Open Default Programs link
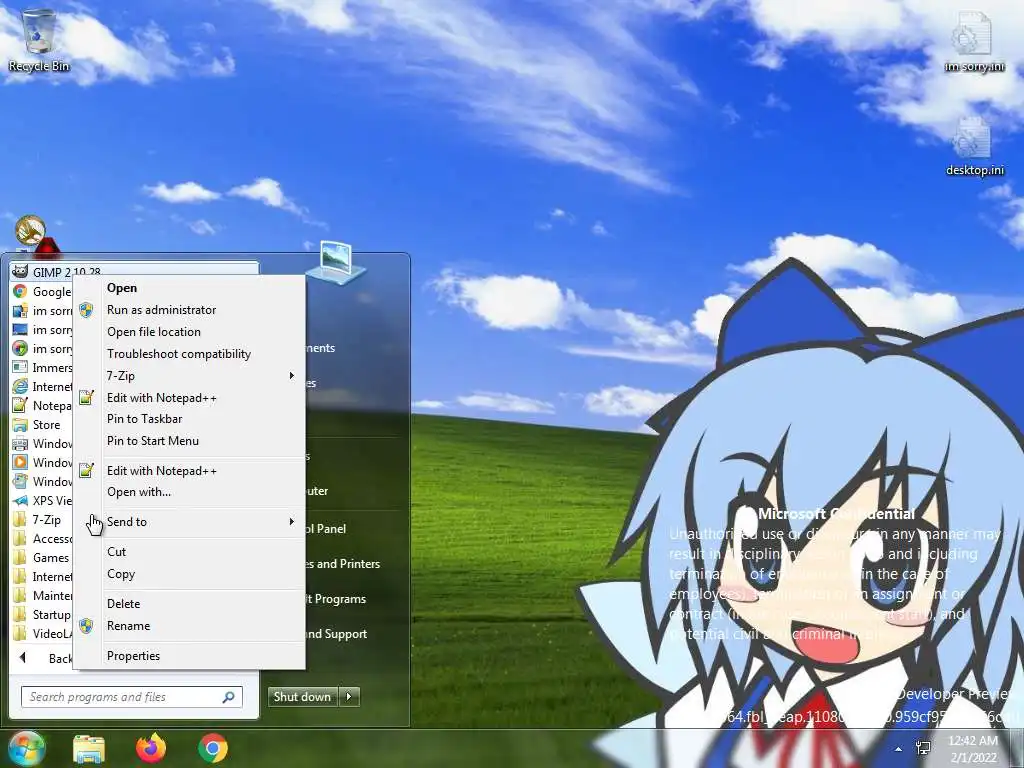The image size is (1024, 768). point(336,599)
